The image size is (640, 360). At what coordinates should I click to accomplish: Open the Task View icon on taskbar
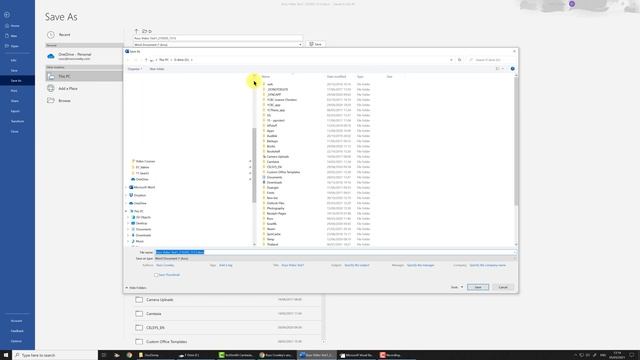click(x=104, y=355)
